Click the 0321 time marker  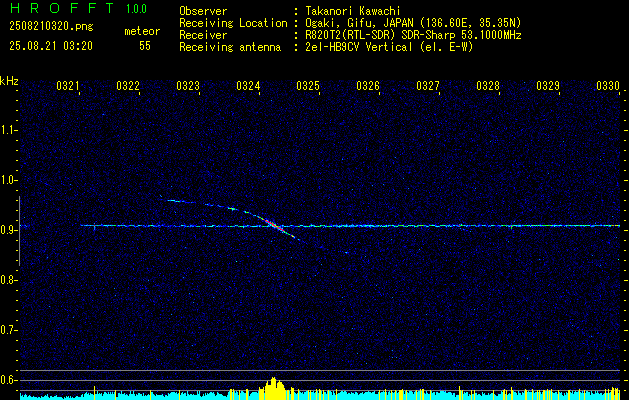tap(67, 85)
